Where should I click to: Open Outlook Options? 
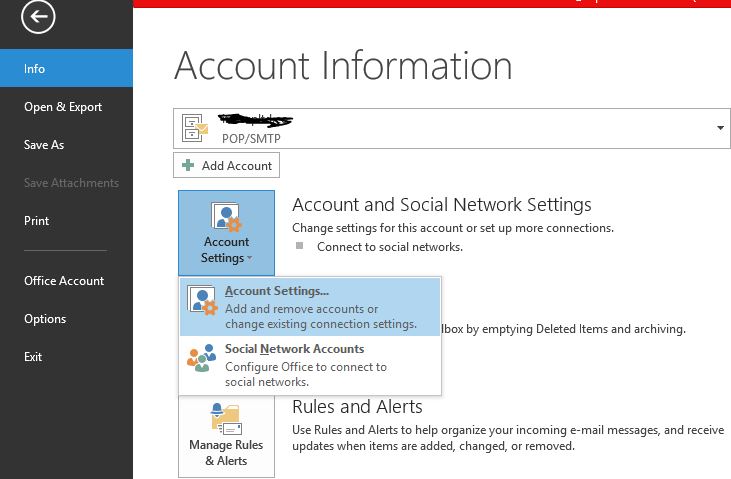pos(45,319)
